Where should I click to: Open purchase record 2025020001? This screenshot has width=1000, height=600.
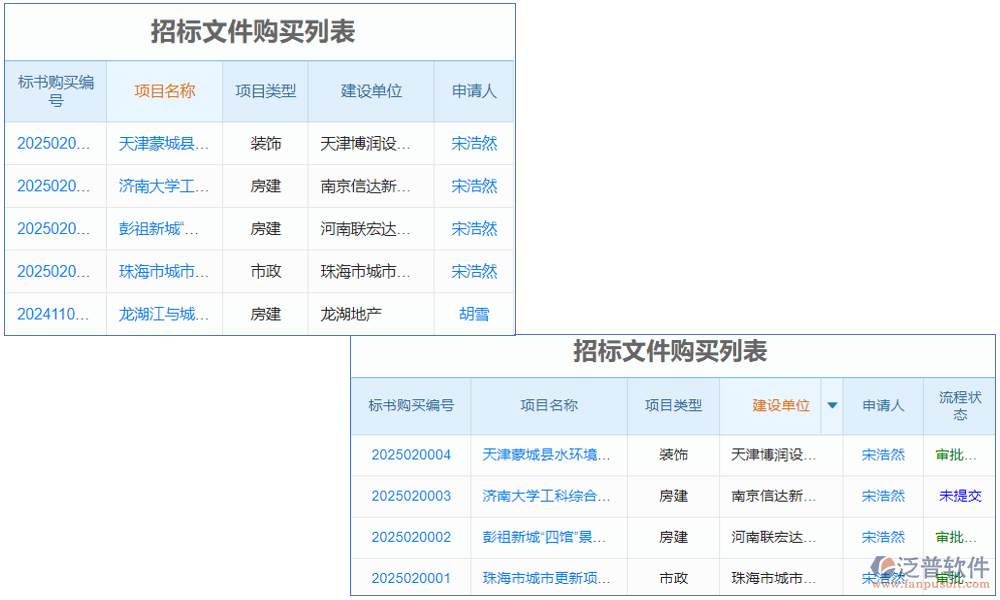coord(411,578)
